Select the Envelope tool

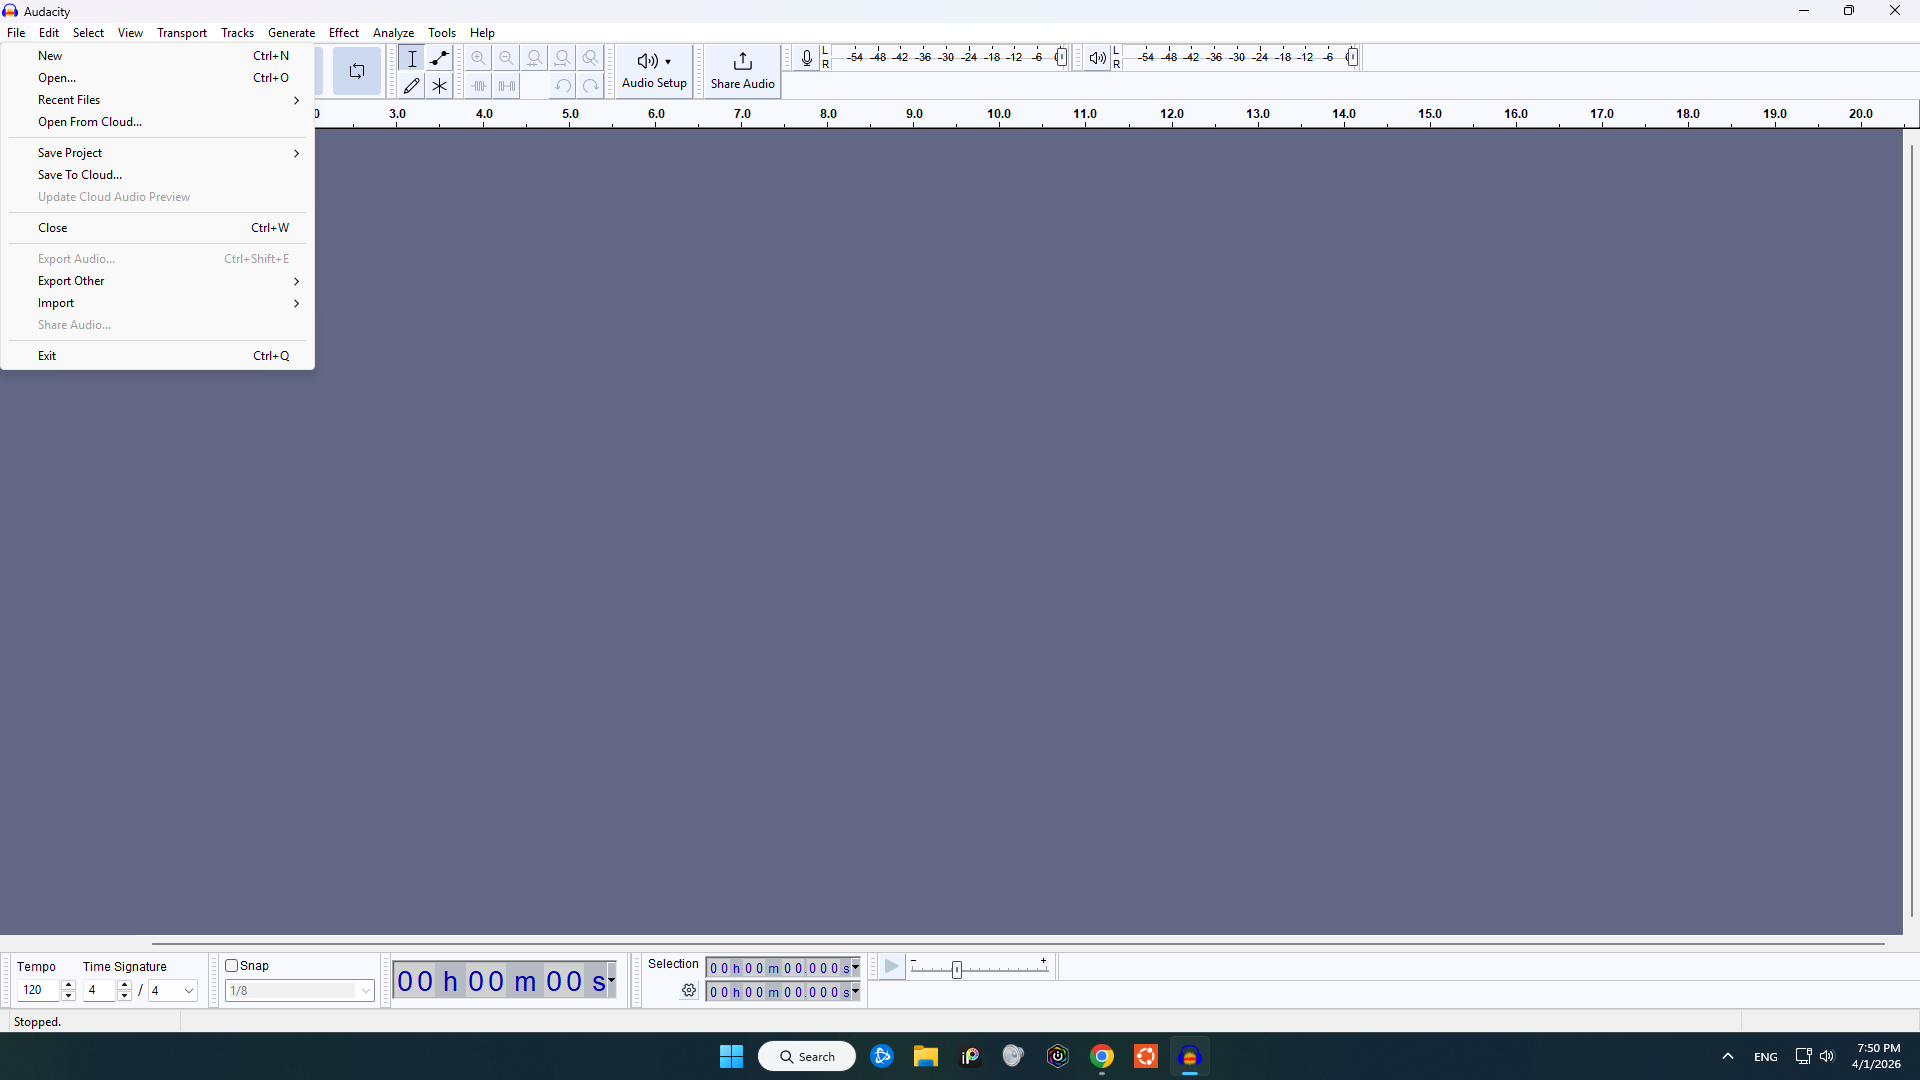click(439, 58)
